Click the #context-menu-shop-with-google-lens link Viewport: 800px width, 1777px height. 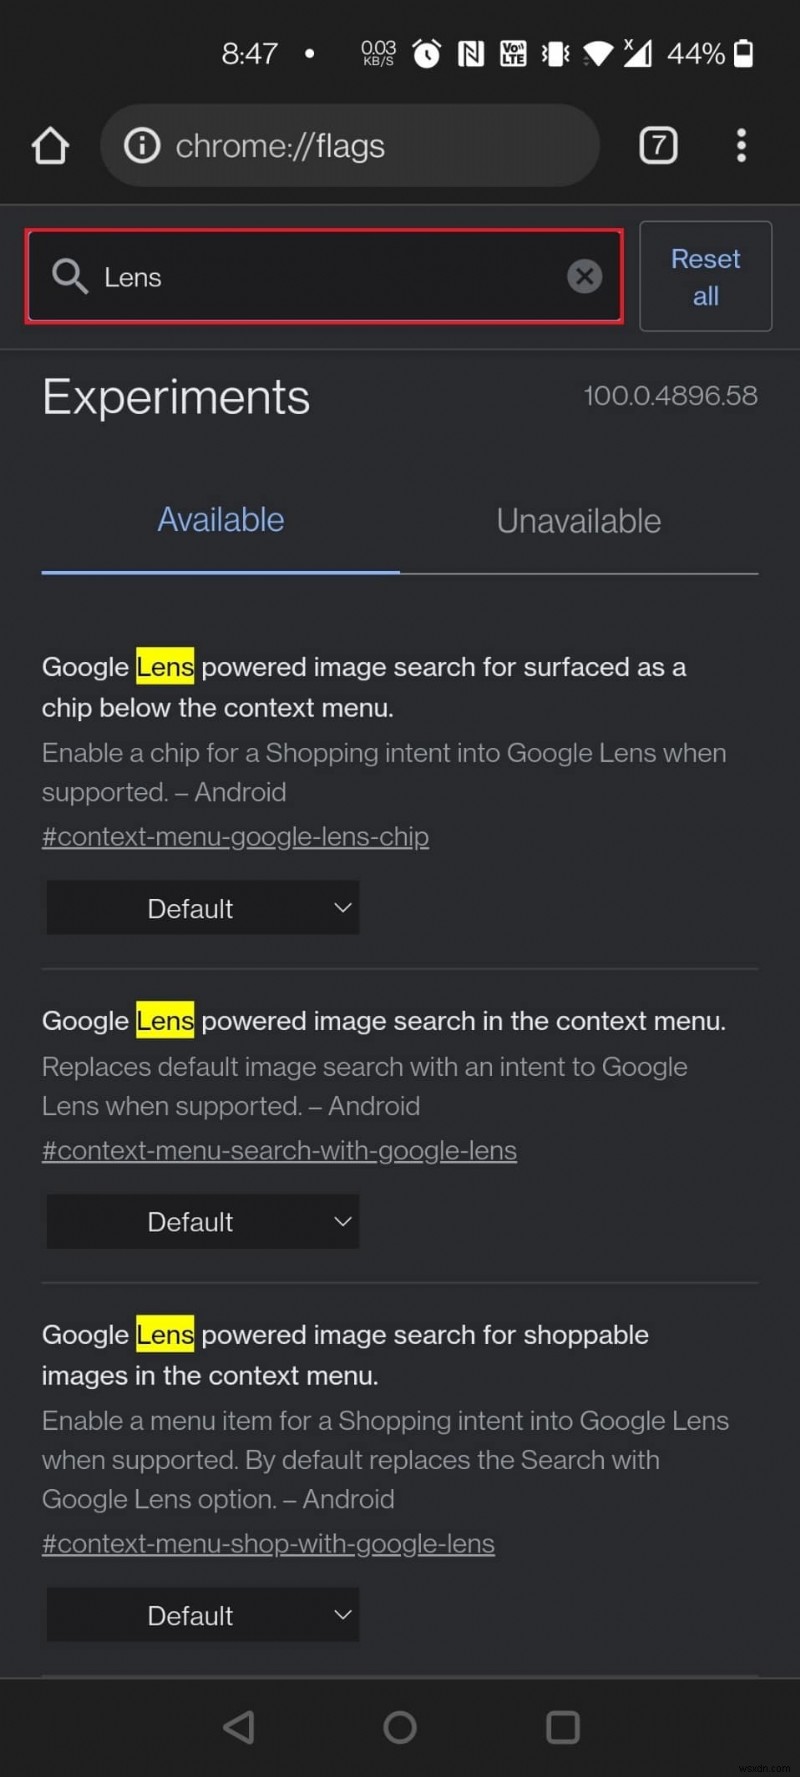click(x=267, y=1543)
